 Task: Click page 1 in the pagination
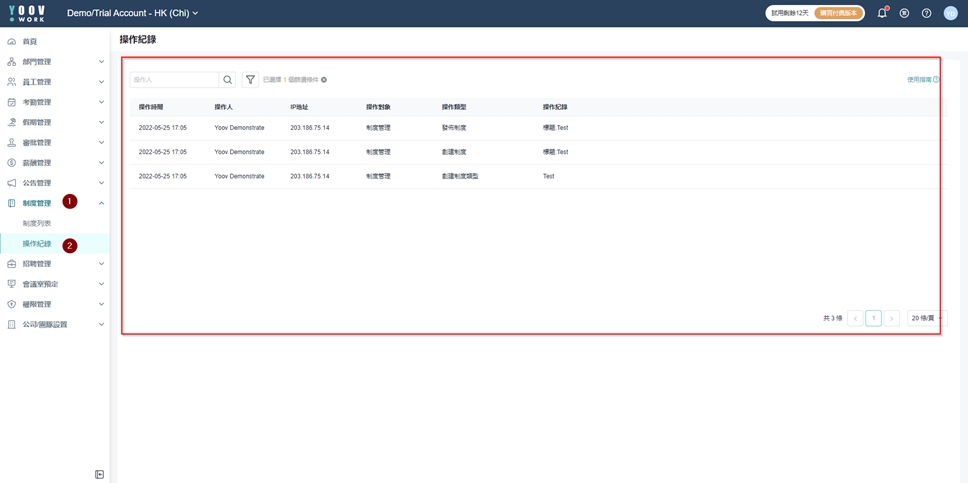click(x=873, y=318)
